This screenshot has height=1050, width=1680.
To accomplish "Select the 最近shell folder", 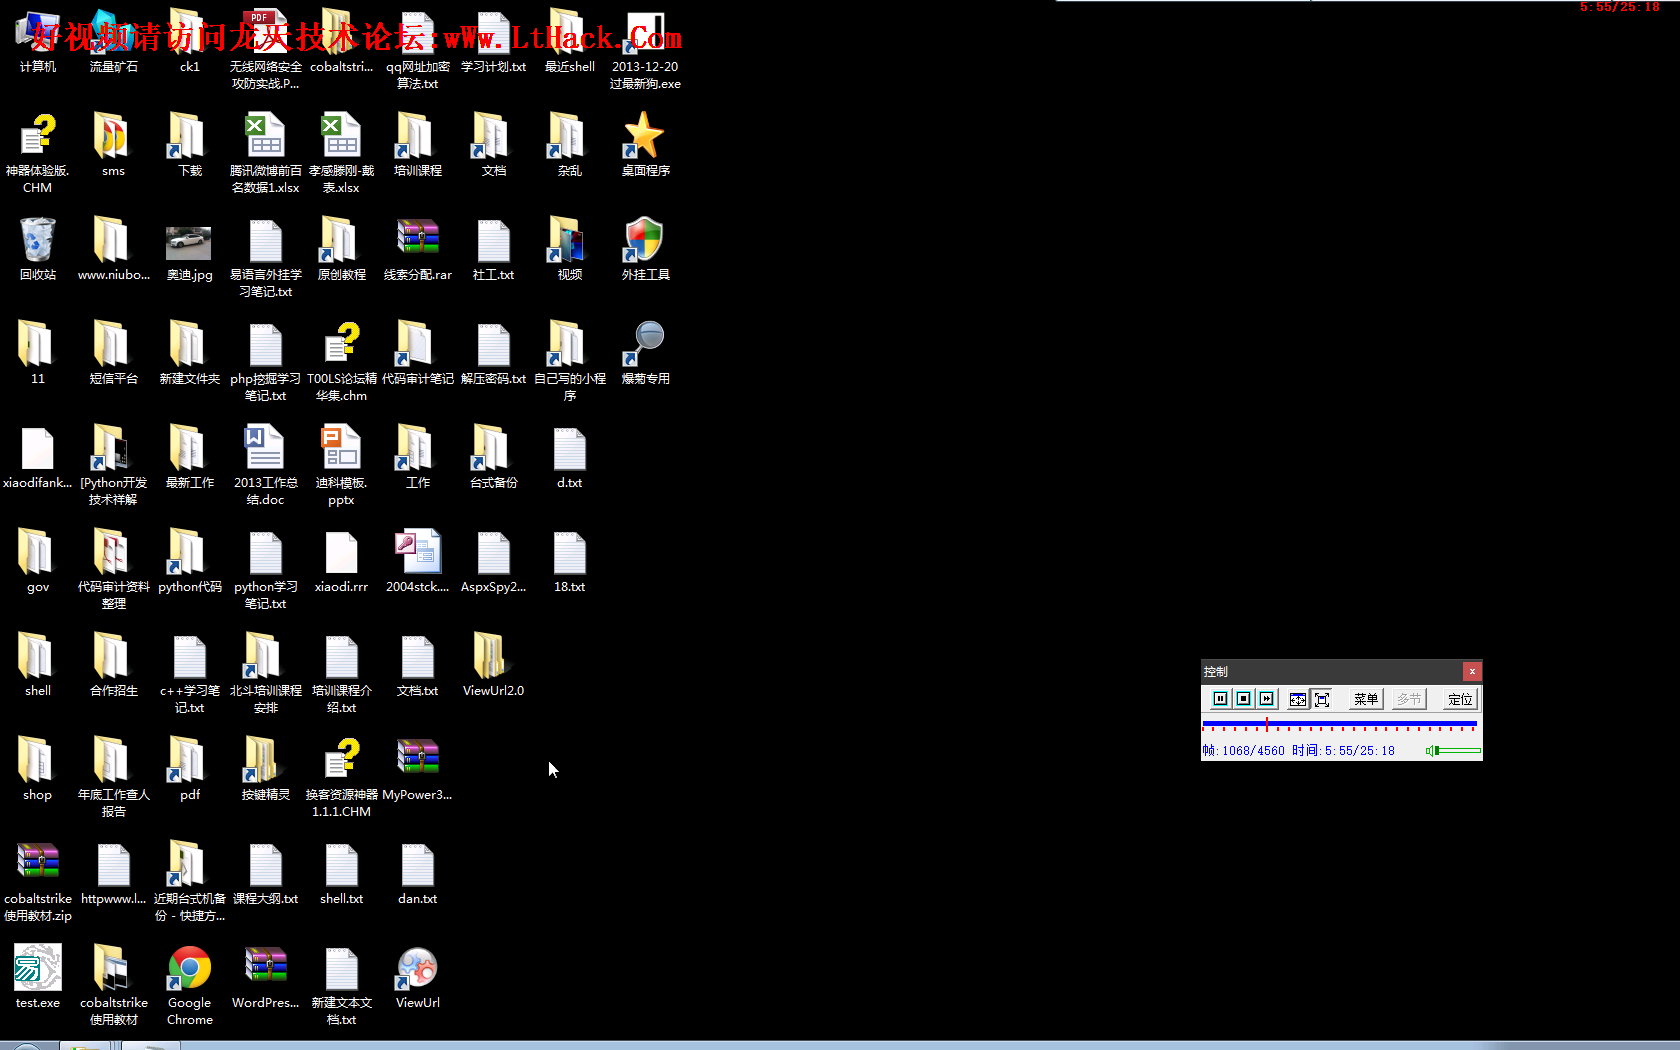I will point(570,40).
